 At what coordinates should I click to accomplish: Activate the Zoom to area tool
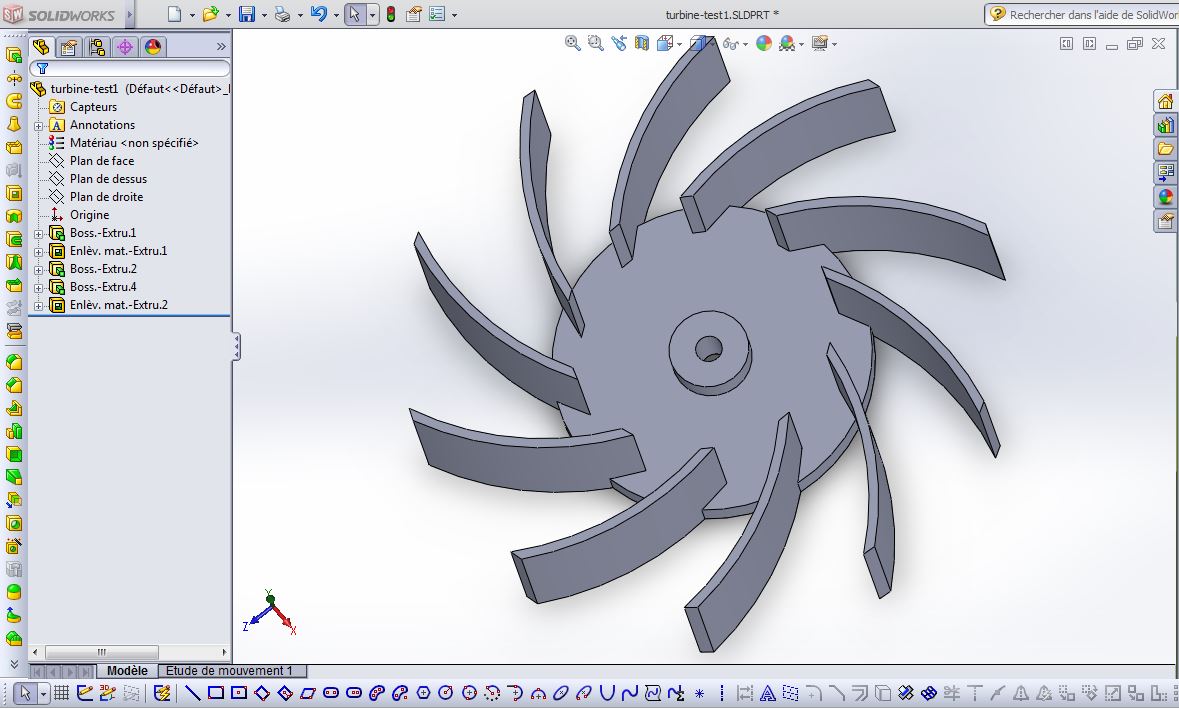596,43
